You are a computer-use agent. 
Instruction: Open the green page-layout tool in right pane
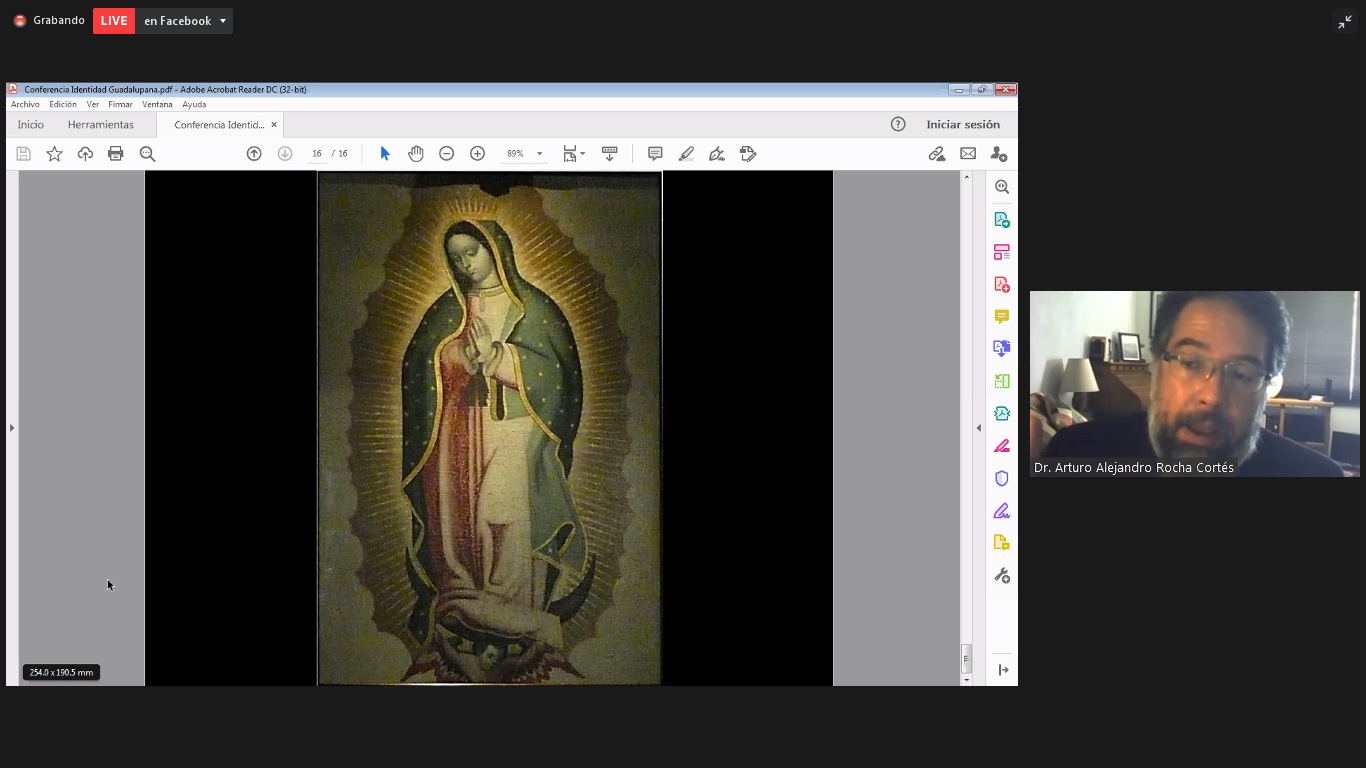1002,381
